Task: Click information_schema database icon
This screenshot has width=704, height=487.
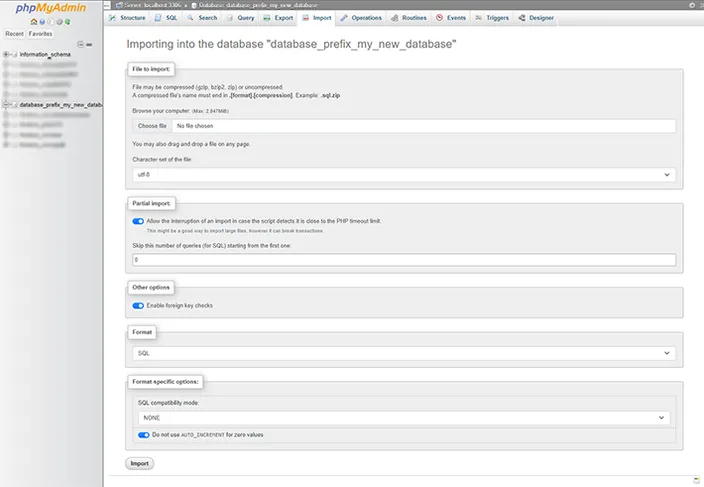Action: [x=15, y=54]
